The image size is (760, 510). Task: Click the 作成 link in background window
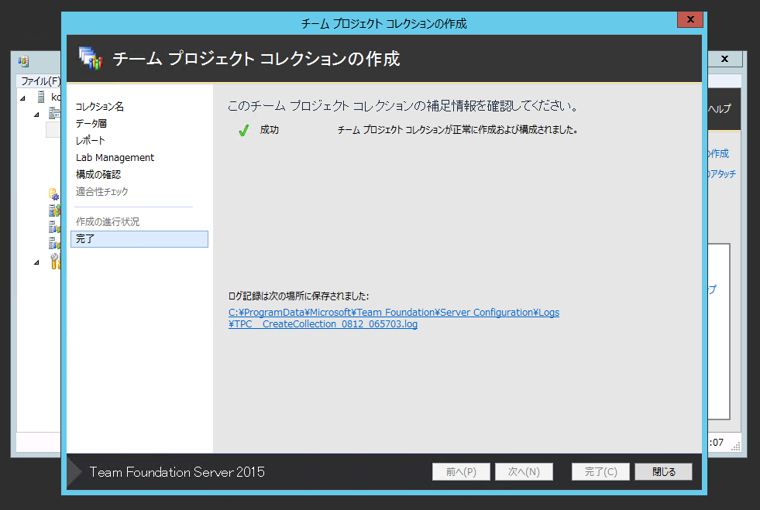[719, 154]
